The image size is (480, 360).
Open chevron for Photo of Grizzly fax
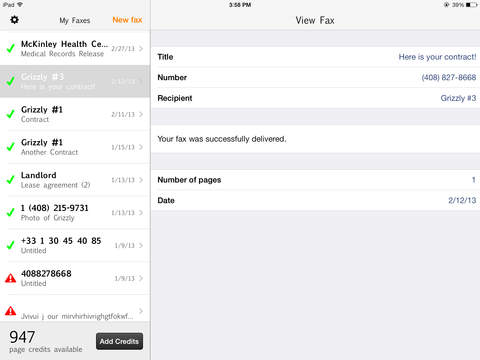(141, 213)
